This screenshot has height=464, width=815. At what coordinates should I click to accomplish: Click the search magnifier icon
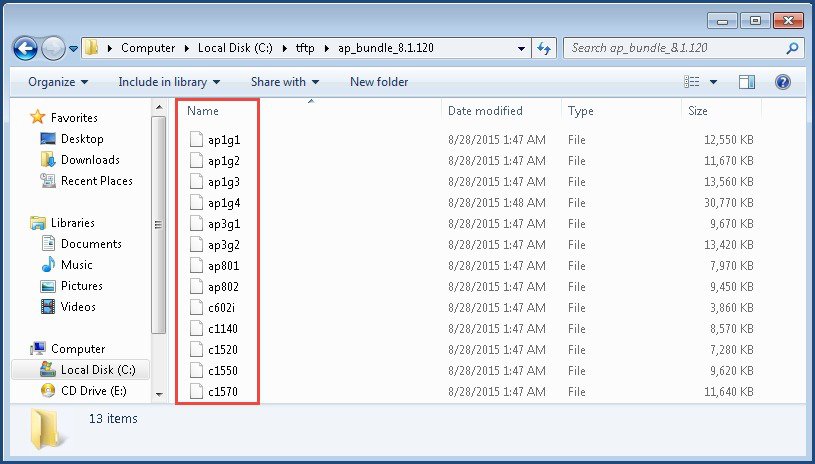click(x=792, y=48)
